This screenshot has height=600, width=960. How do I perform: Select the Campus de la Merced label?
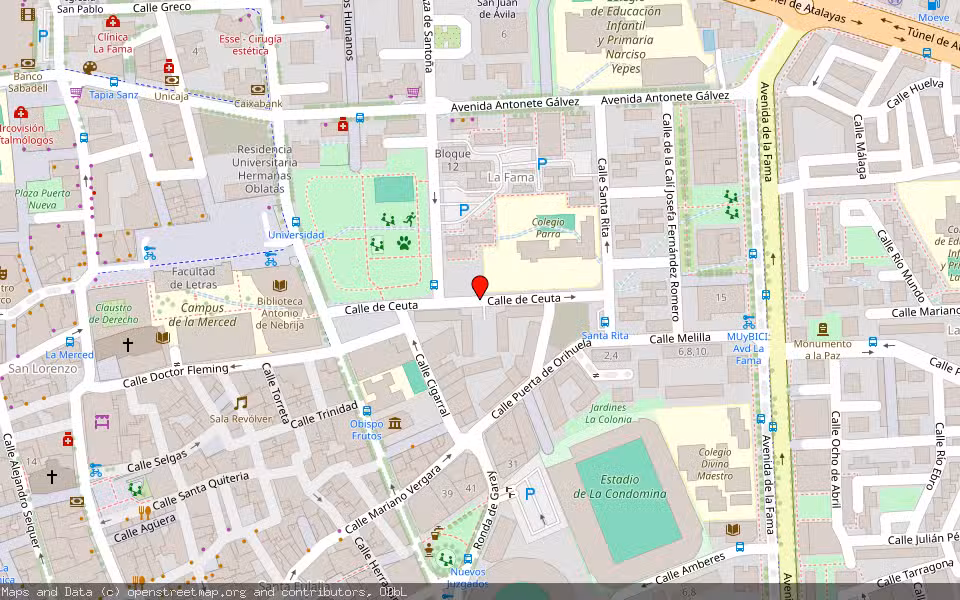[202, 315]
